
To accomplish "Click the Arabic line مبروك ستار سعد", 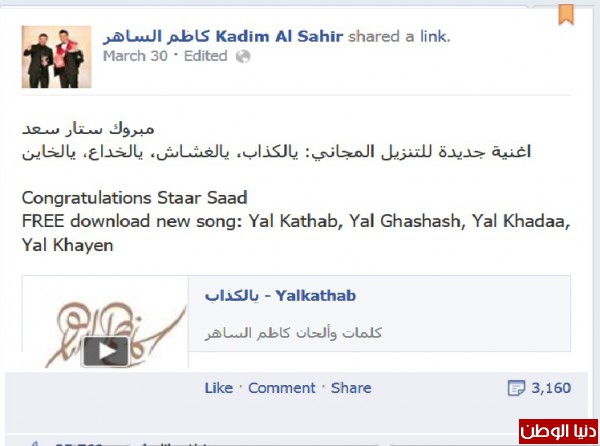I will click(x=88, y=129).
